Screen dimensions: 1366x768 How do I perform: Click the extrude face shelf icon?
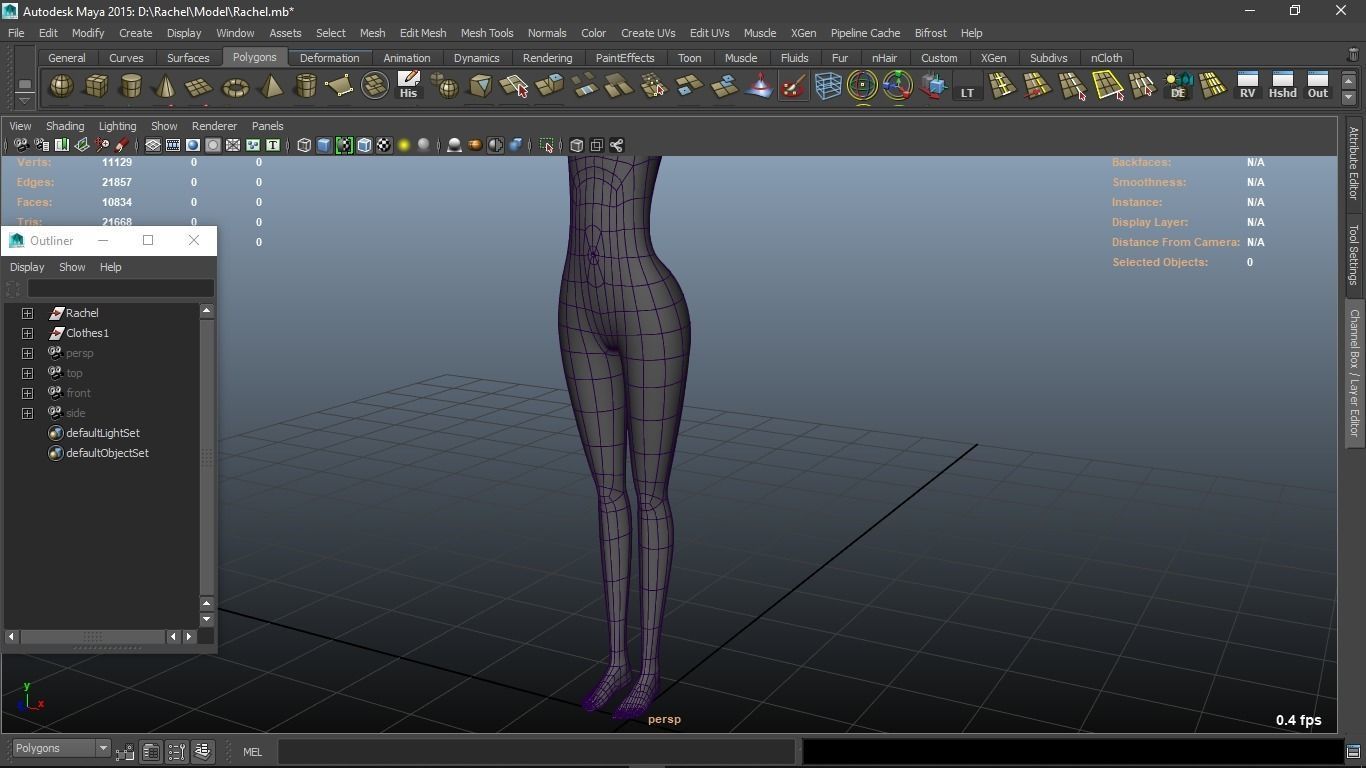(549, 87)
